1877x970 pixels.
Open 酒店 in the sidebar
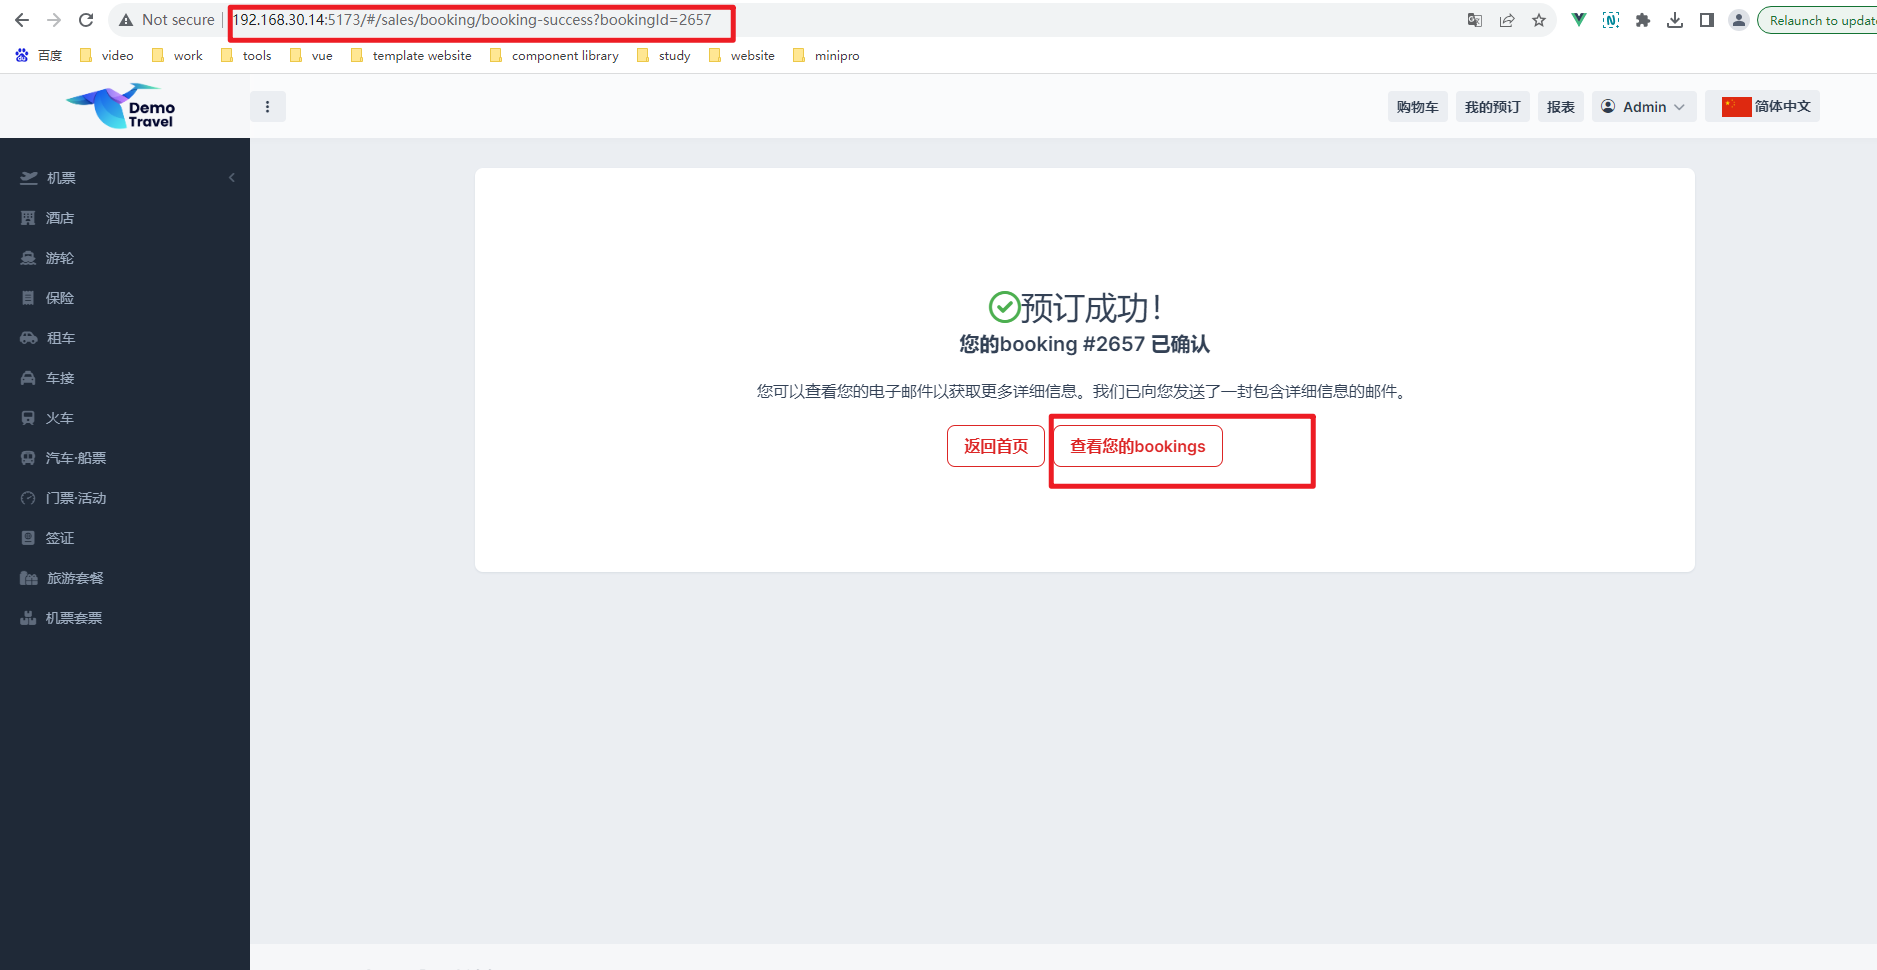(60, 218)
